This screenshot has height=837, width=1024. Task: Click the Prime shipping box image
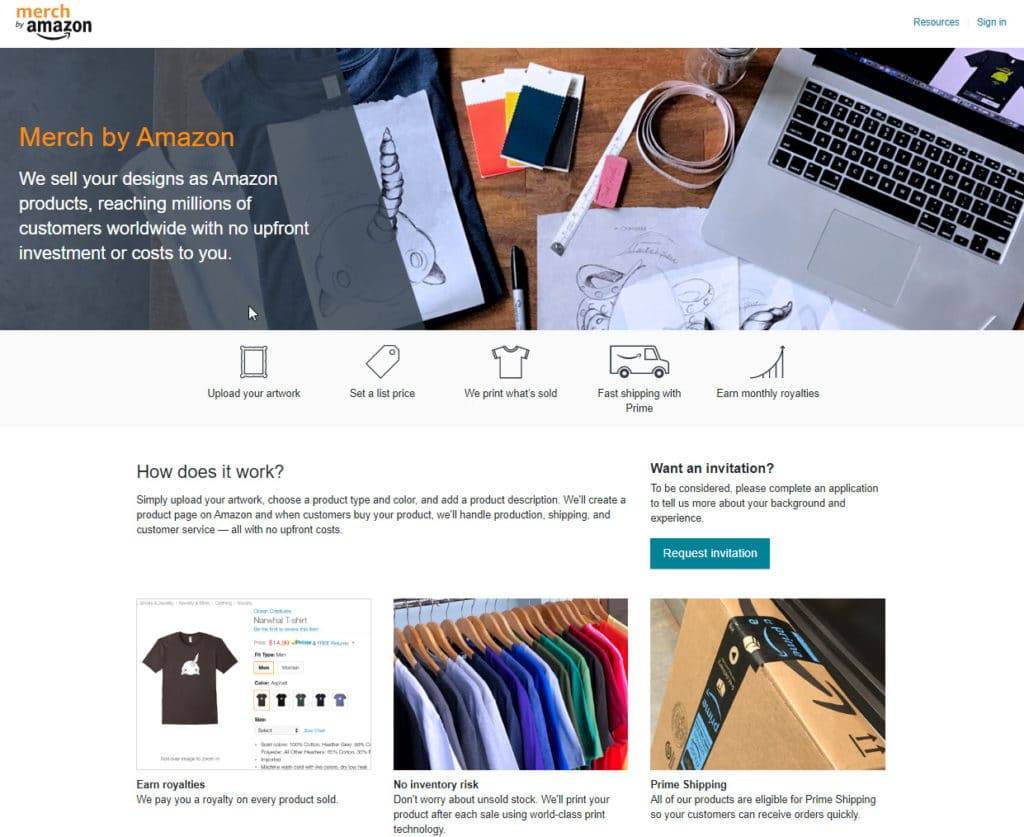[x=768, y=684]
